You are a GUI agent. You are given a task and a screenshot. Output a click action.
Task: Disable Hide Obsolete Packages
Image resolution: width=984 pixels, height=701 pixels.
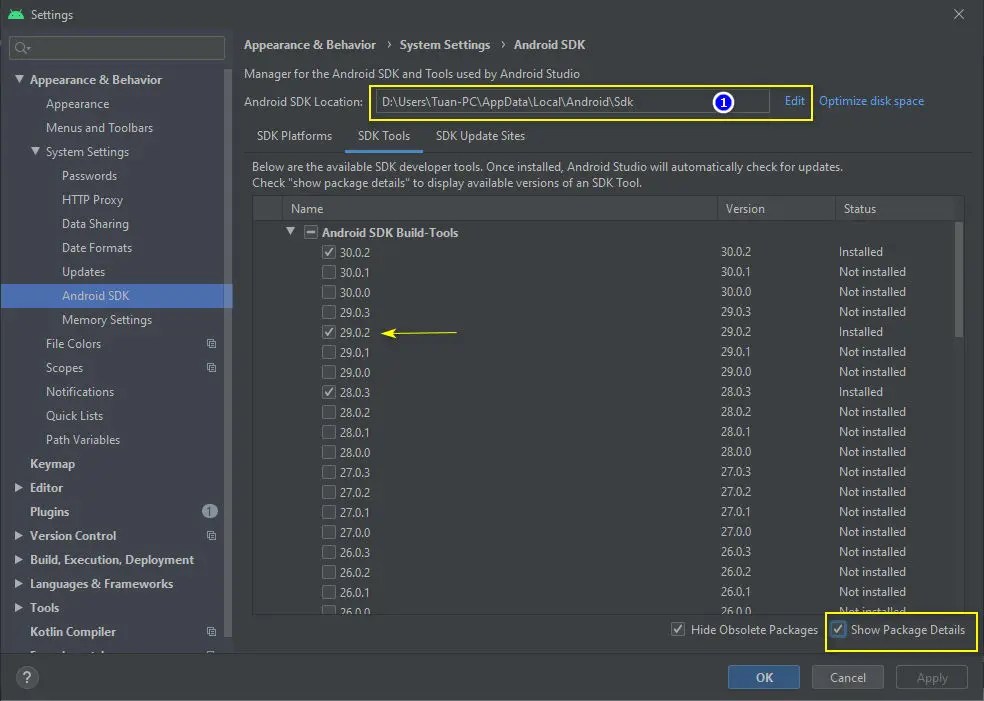tap(678, 630)
